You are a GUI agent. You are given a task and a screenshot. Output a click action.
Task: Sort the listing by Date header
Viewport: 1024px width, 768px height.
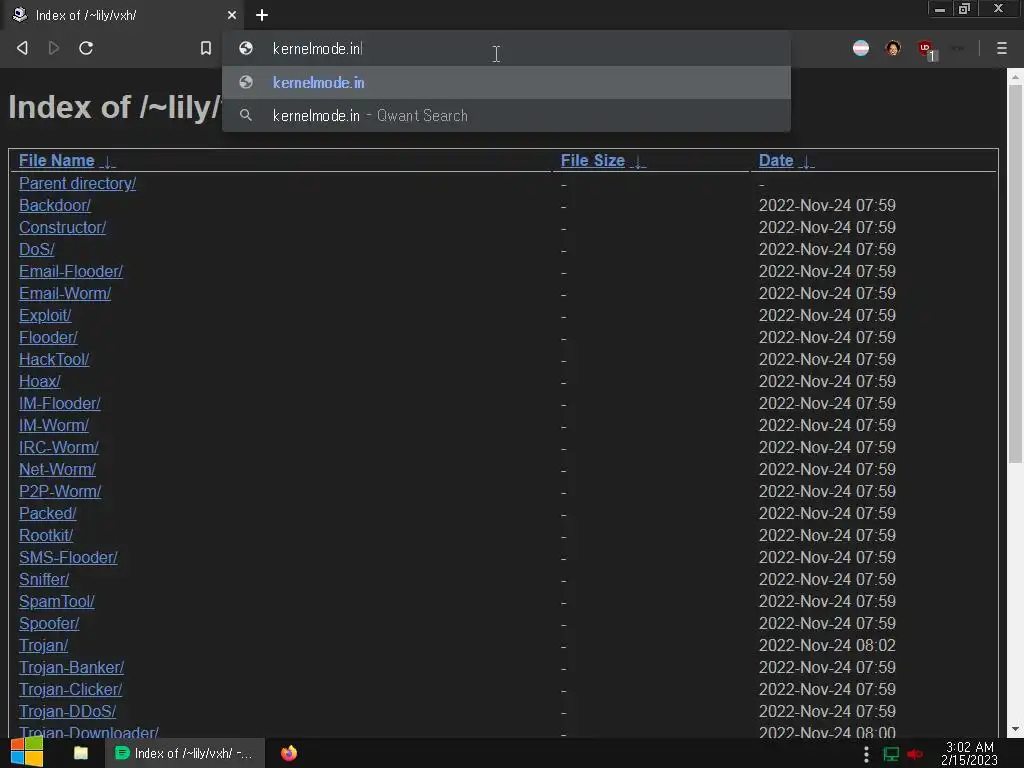pos(776,161)
